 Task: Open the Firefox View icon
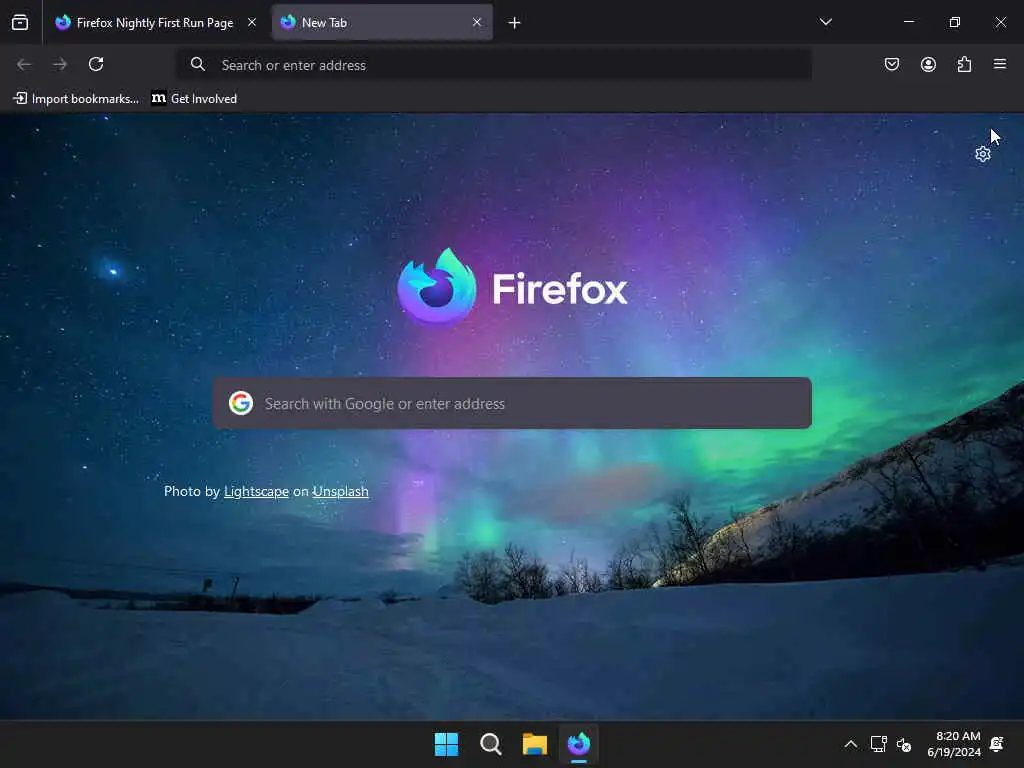(x=20, y=23)
